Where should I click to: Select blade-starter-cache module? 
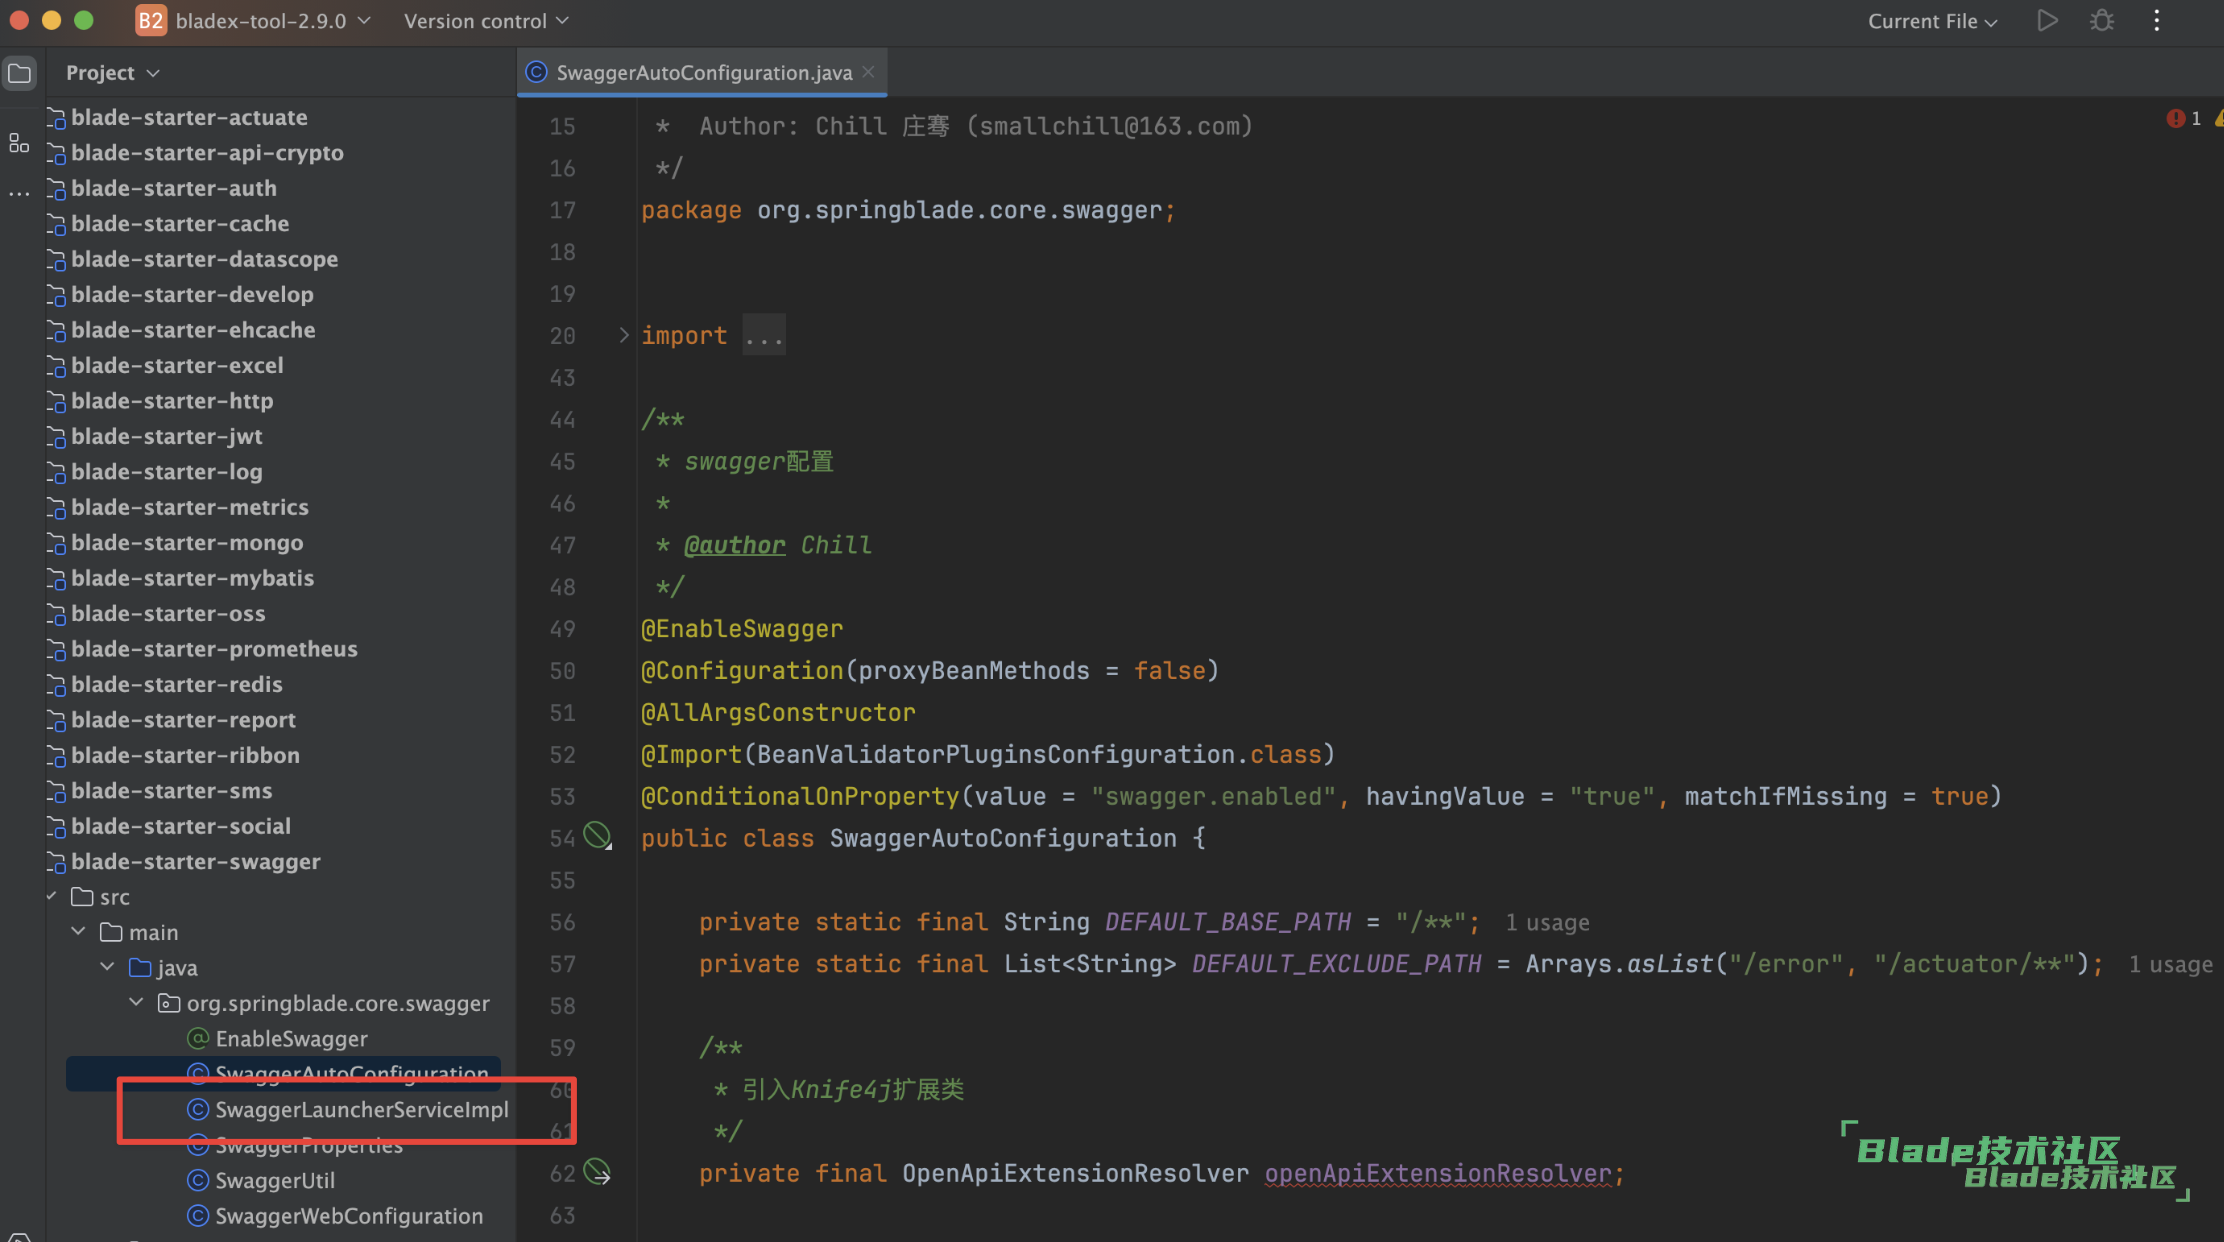point(180,224)
